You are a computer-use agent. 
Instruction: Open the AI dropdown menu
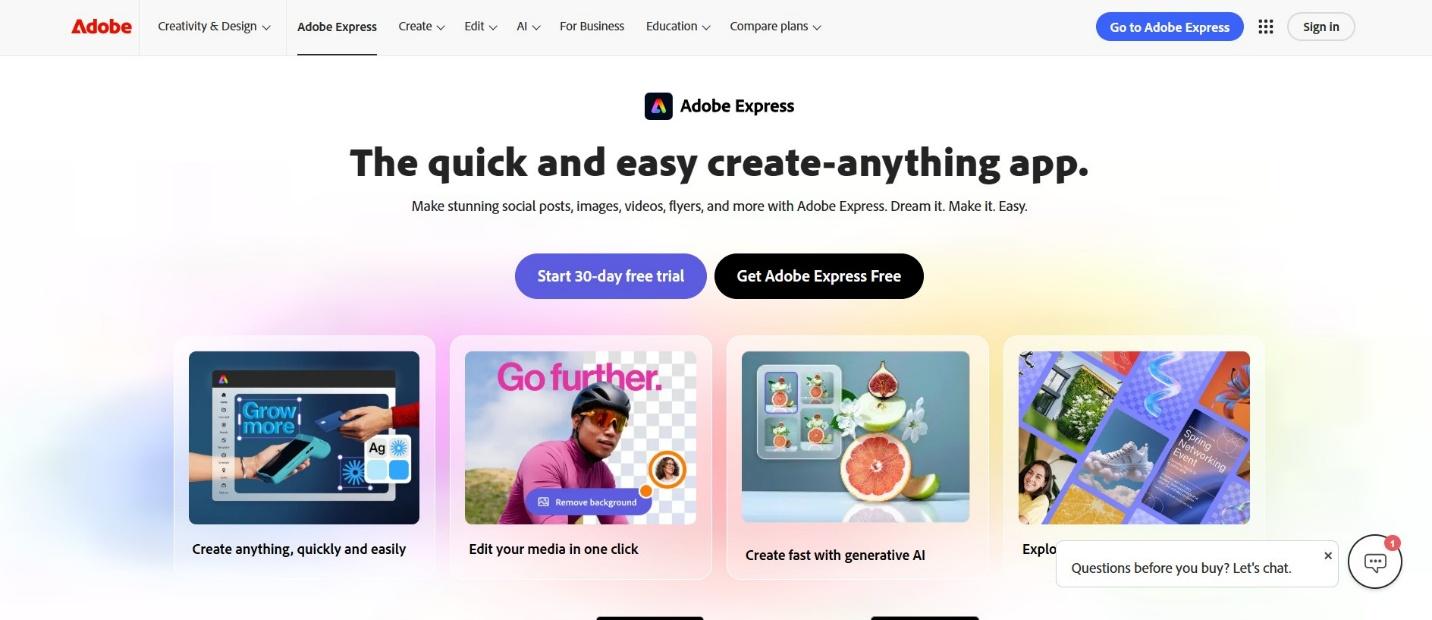click(528, 27)
